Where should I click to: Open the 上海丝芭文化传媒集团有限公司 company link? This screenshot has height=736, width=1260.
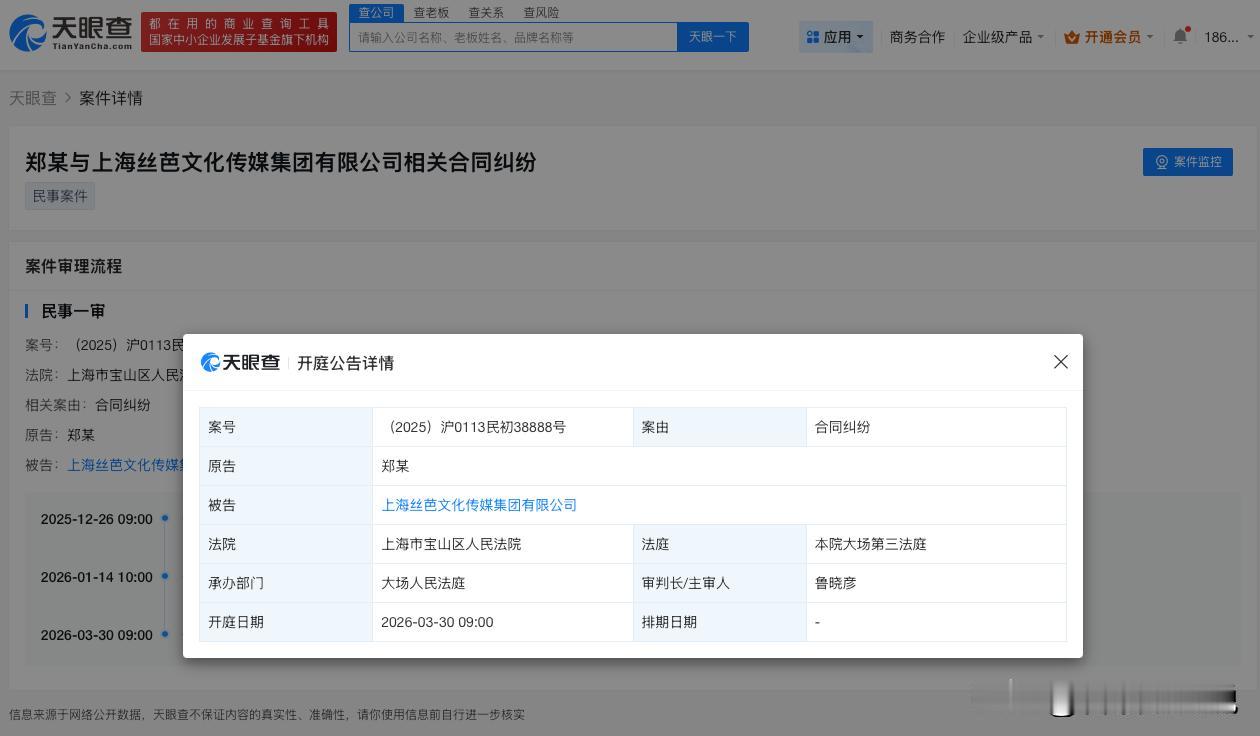click(479, 505)
